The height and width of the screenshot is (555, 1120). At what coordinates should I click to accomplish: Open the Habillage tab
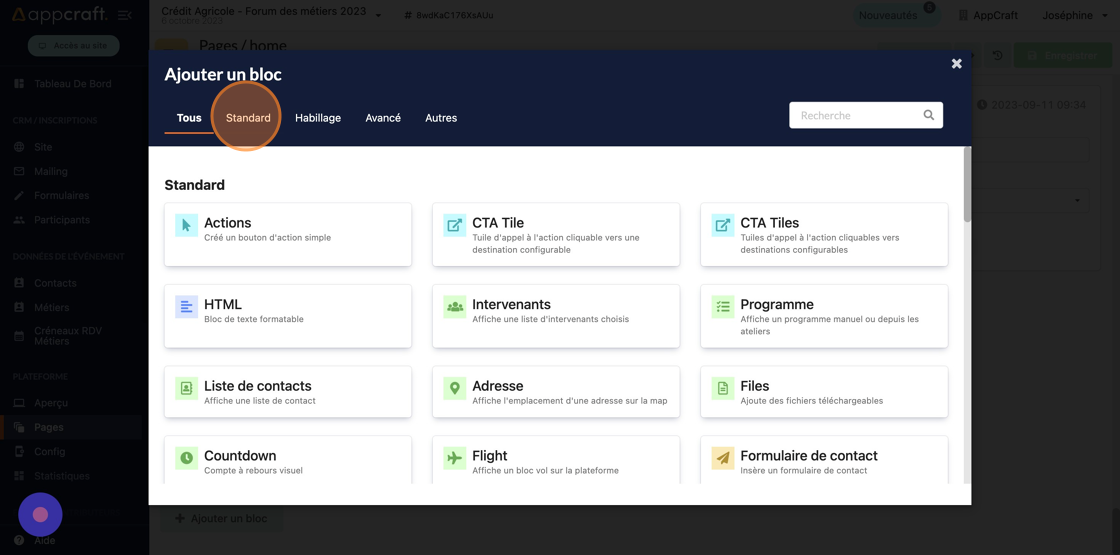coord(318,118)
